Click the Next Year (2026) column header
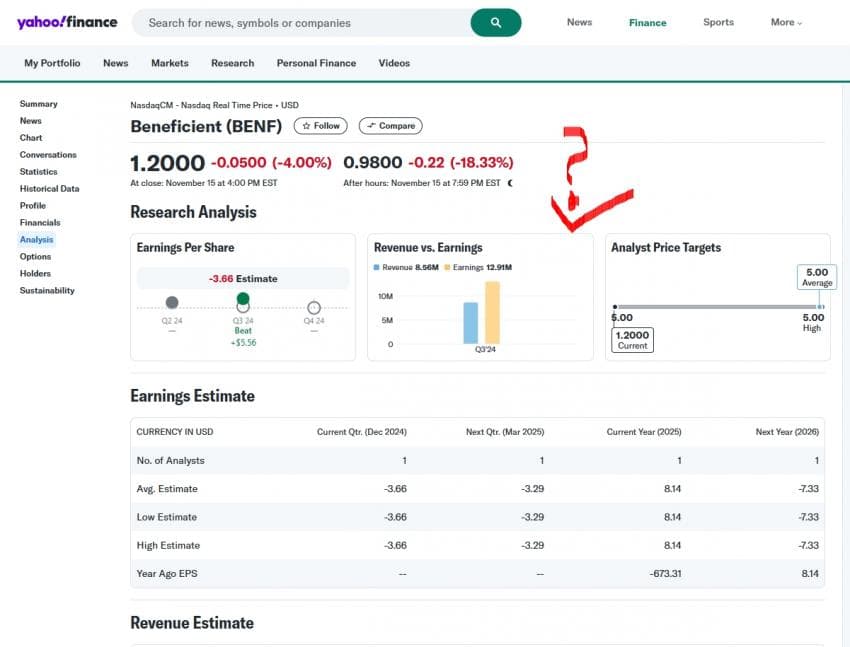Viewport: 850px width, 647px height. (787, 432)
